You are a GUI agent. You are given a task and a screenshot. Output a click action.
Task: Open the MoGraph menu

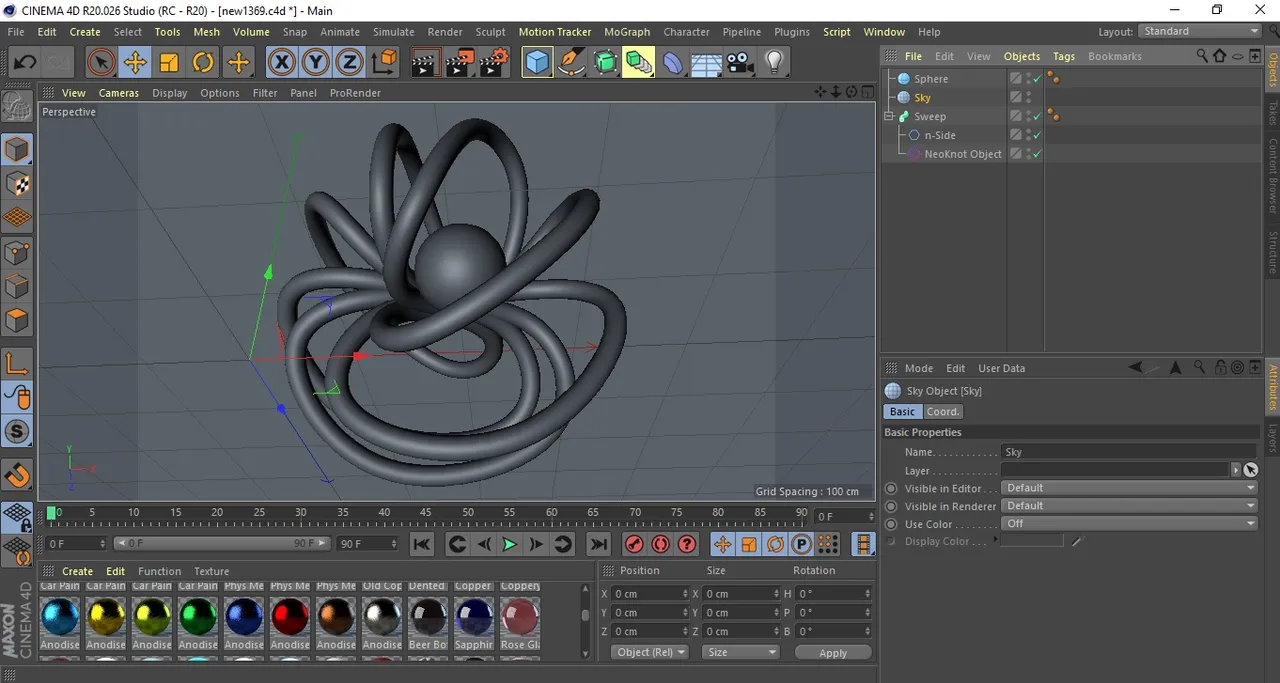coord(627,32)
